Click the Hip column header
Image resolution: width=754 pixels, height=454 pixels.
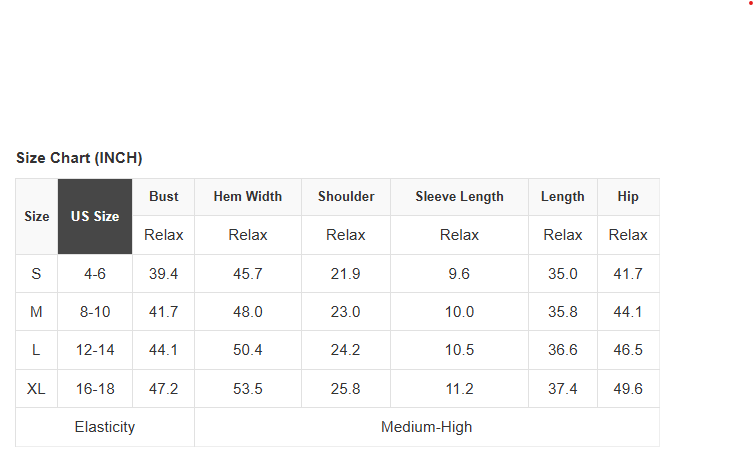coord(628,197)
